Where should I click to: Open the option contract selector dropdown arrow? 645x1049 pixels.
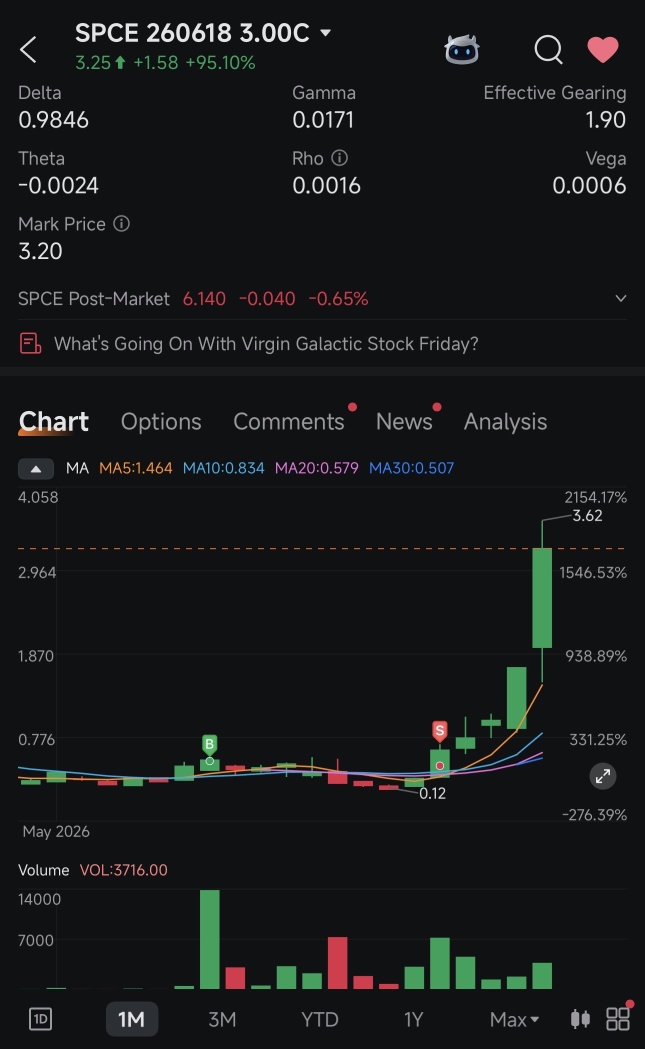tap(326, 32)
